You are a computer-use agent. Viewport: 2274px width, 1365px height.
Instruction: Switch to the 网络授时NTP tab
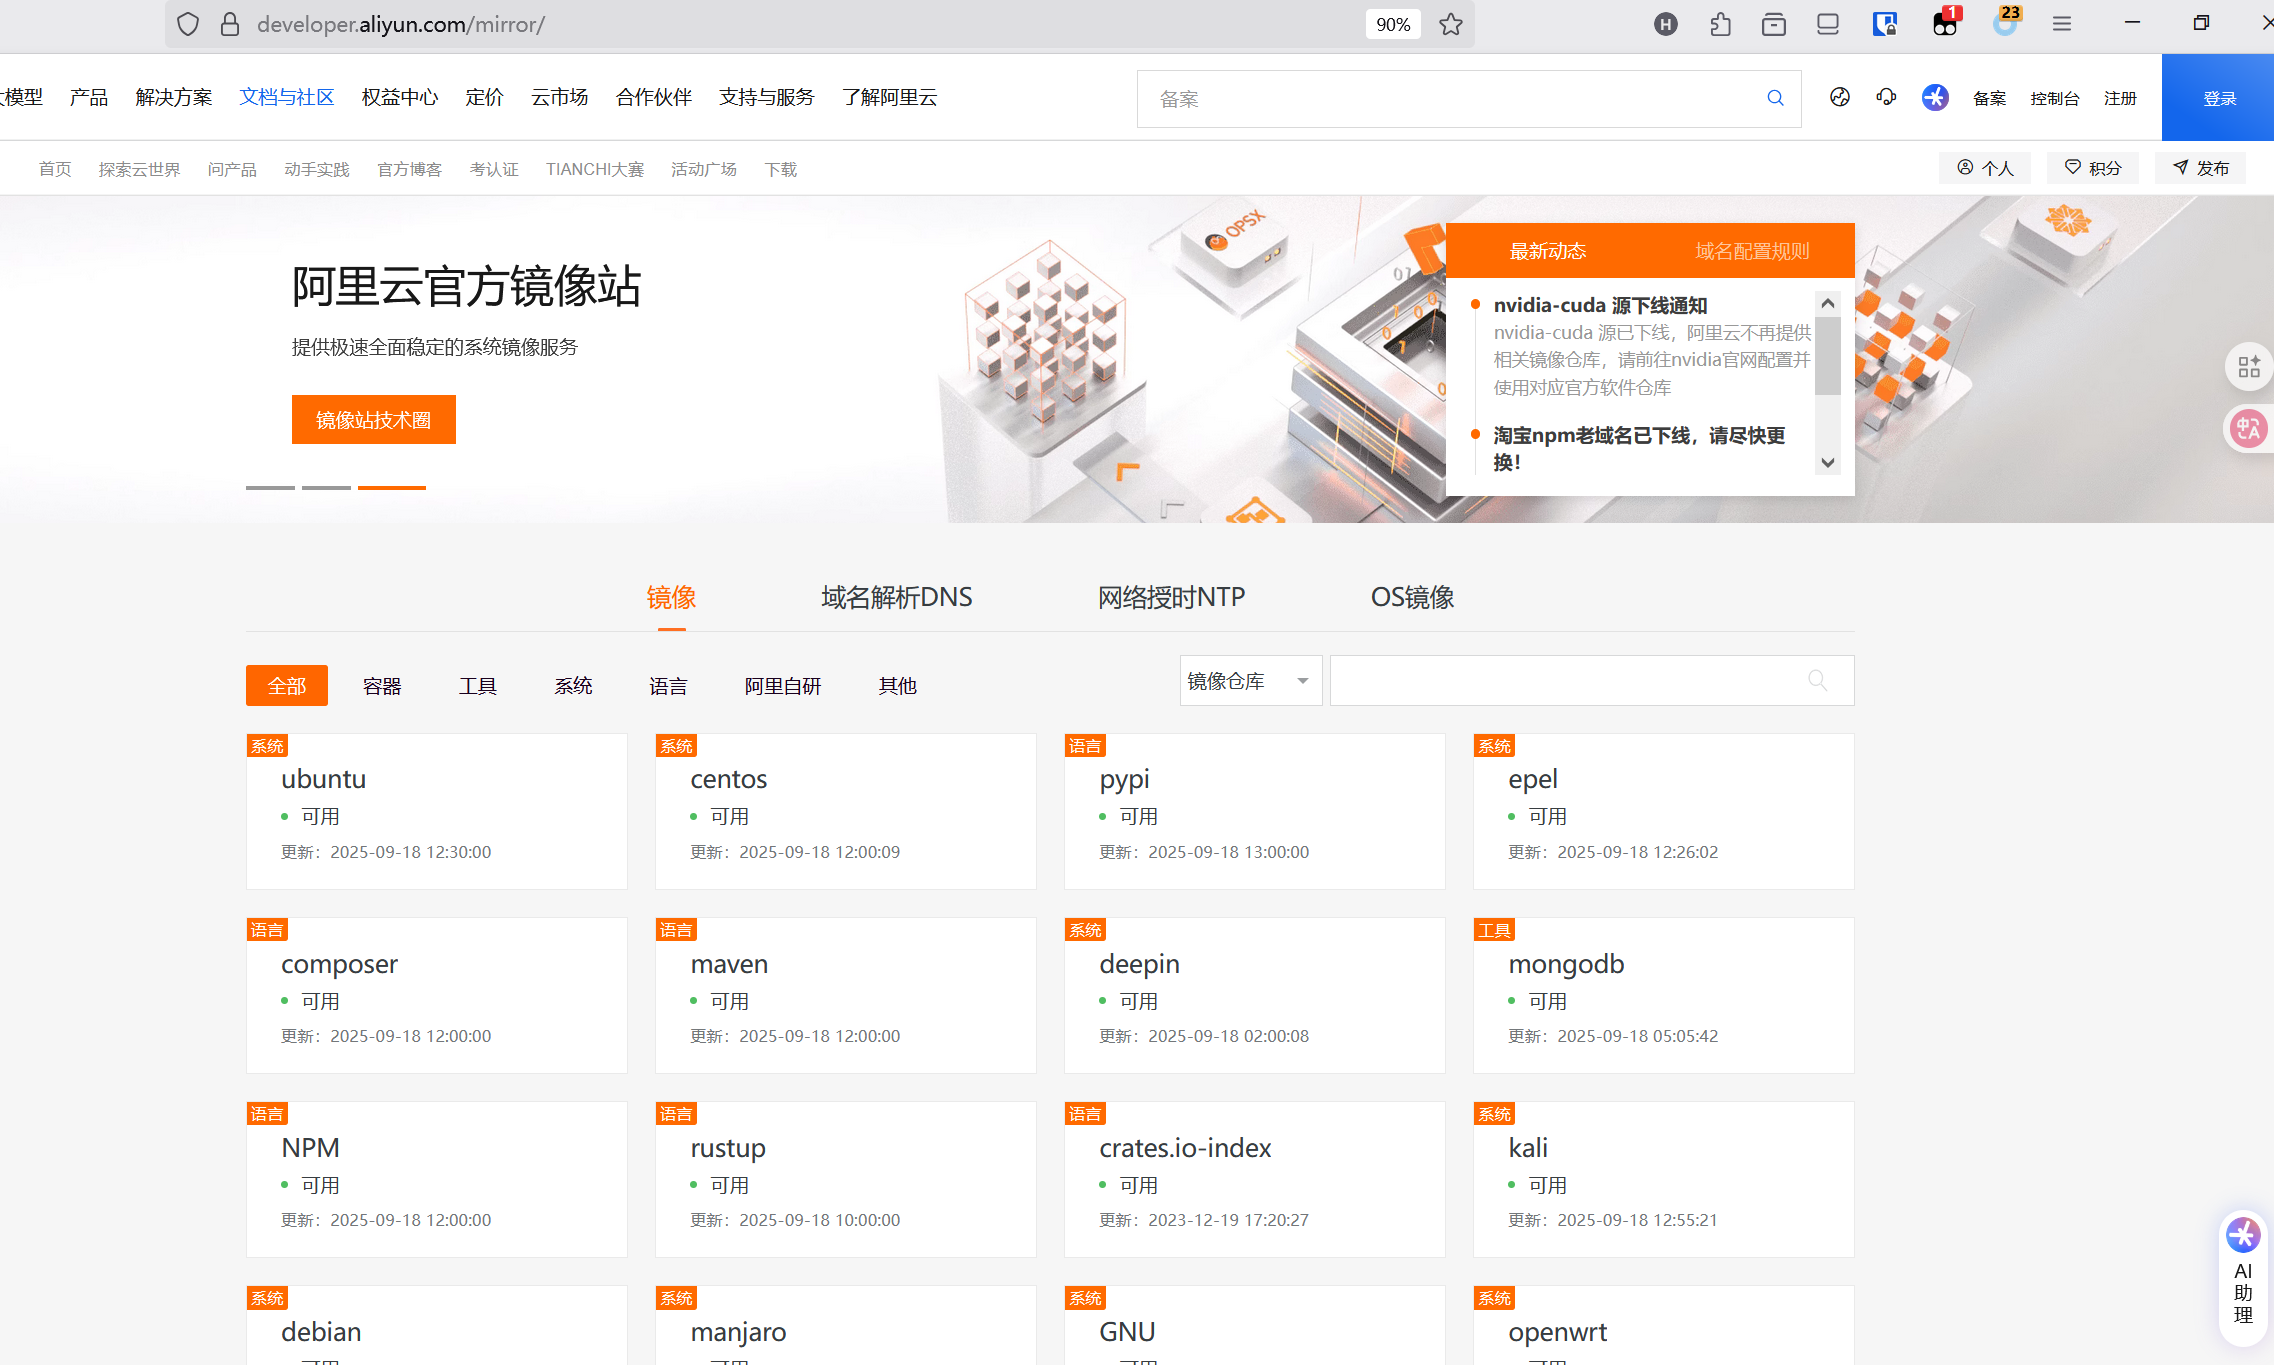(1171, 598)
